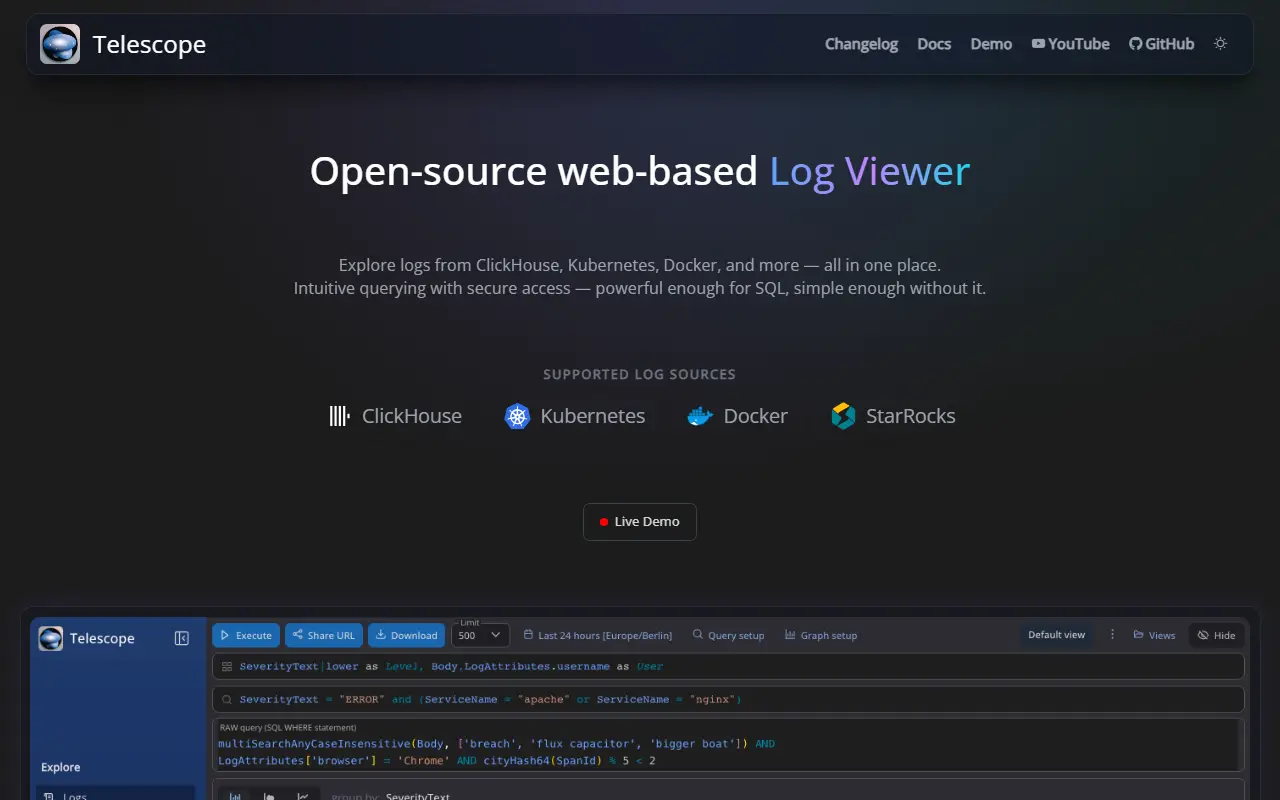
Task: Click the StarRocks logo icon
Action: coord(843,416)
